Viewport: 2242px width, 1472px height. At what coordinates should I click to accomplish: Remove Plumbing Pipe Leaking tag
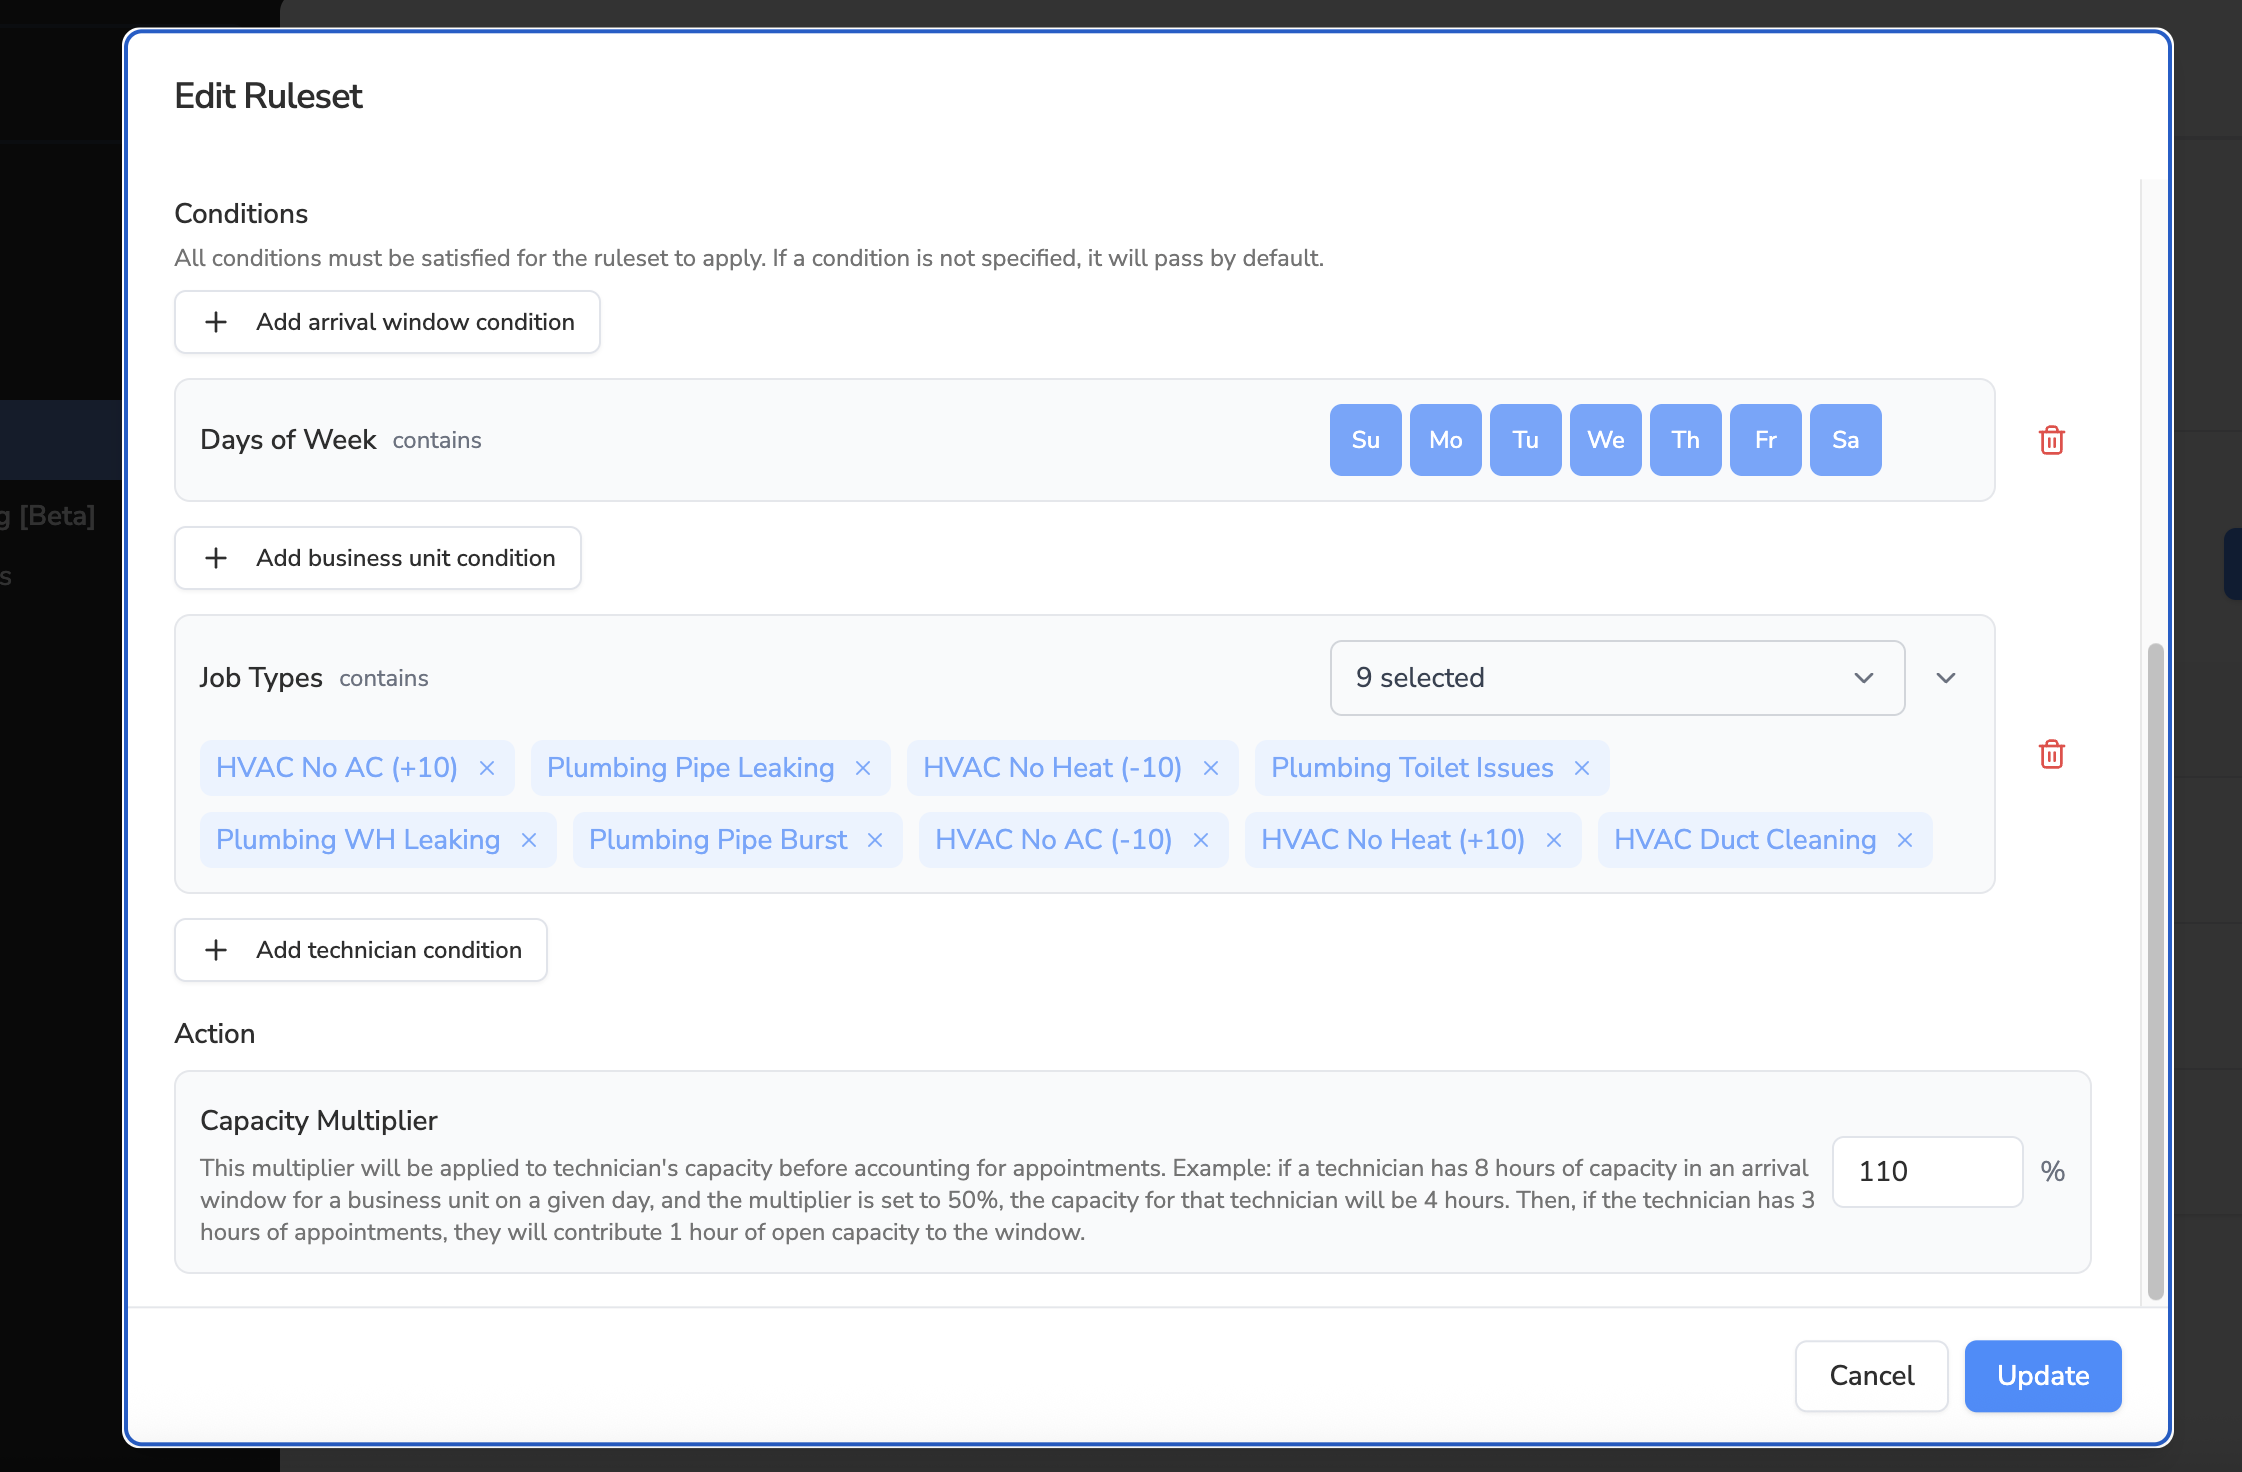pos(863,768)
